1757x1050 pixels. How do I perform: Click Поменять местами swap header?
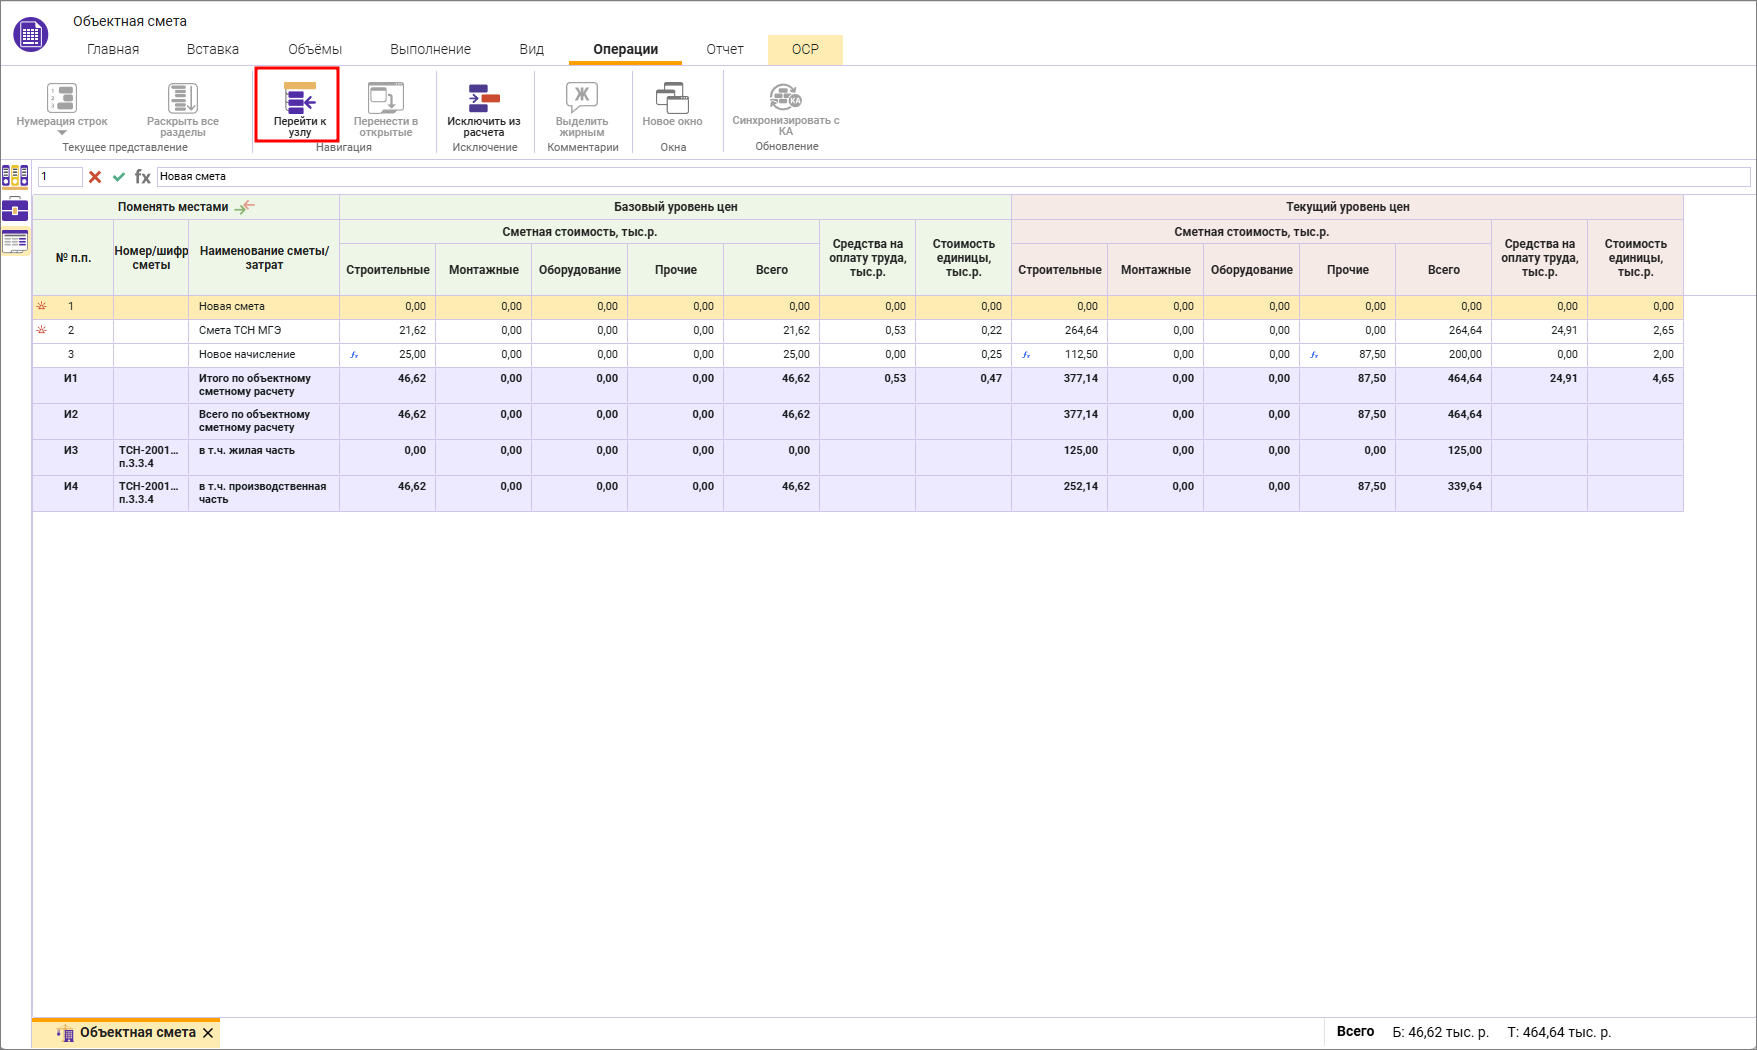coord(186,207)
